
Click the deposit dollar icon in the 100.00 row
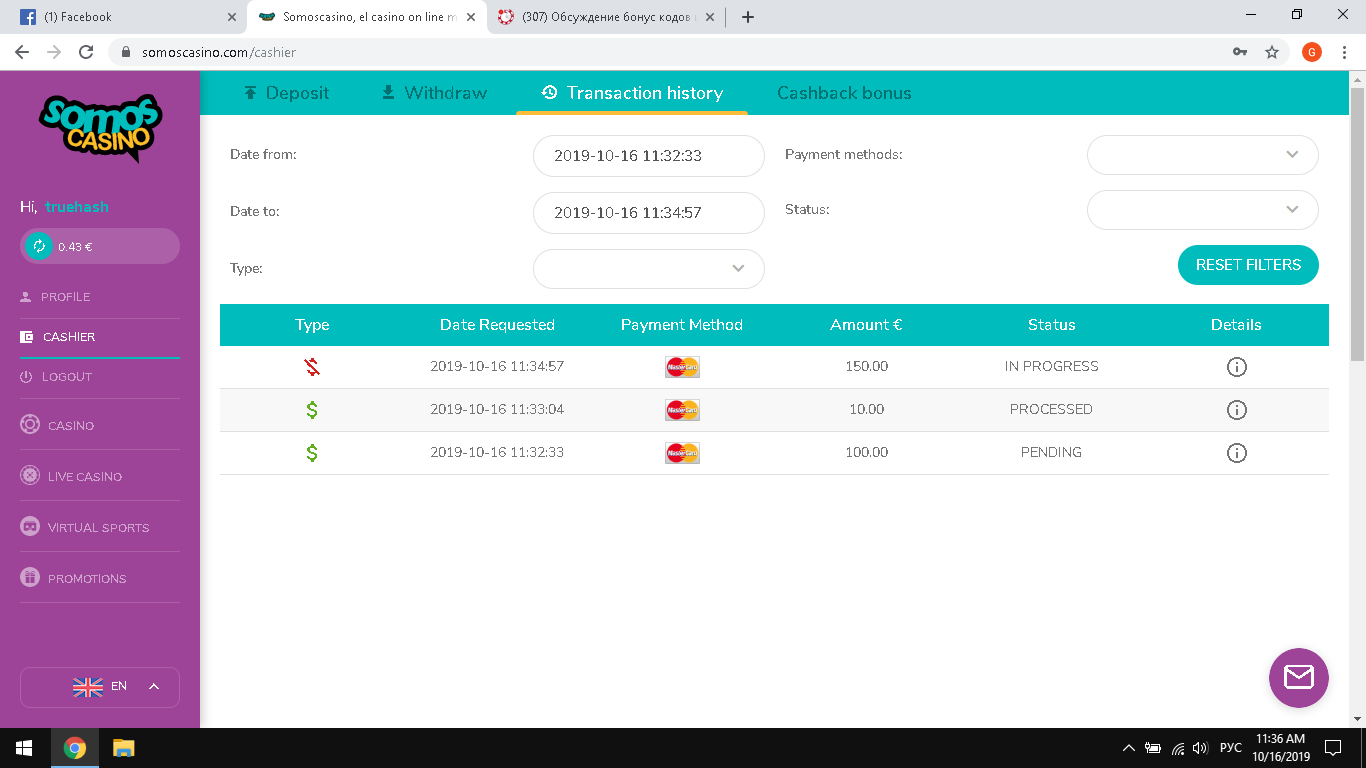[x=312, y=453]
